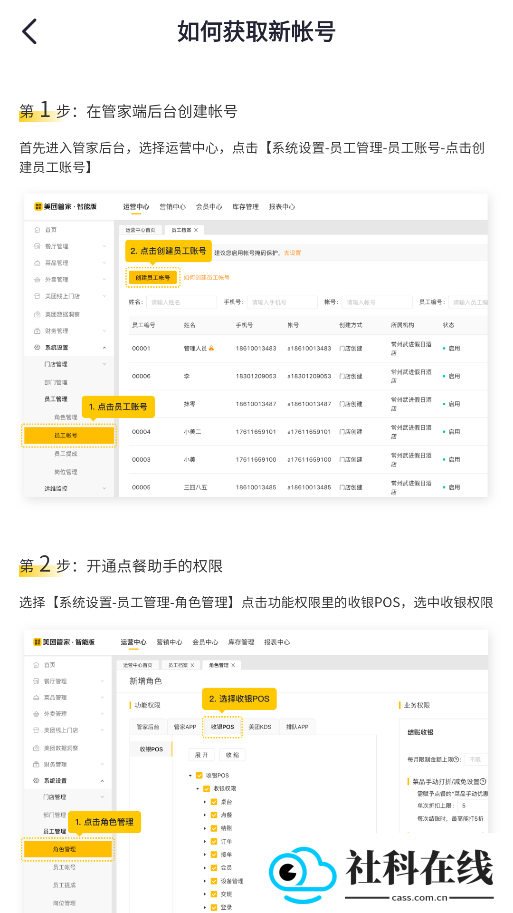513x913 pixels.
Task: Click the 展开 button above permission tree
Action: point(202,755)
